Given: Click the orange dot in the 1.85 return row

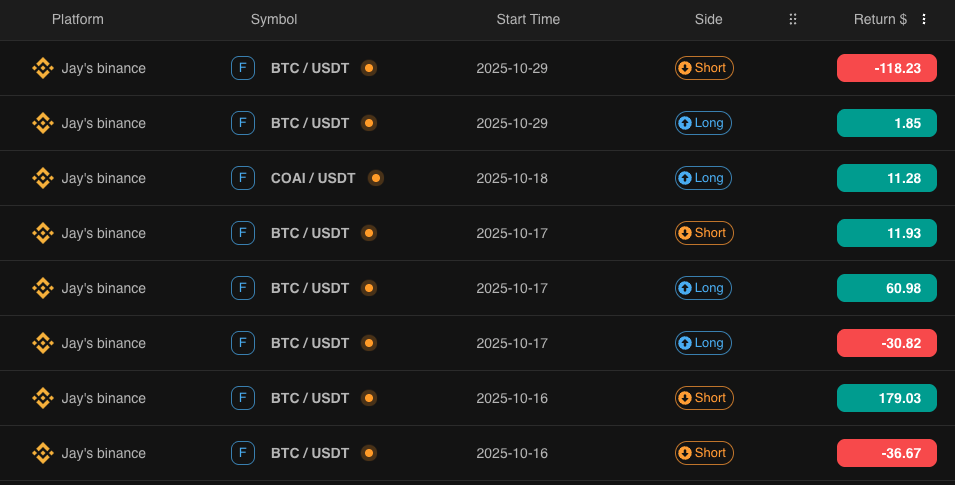Looking at the screenshot, I should (368, 123).
